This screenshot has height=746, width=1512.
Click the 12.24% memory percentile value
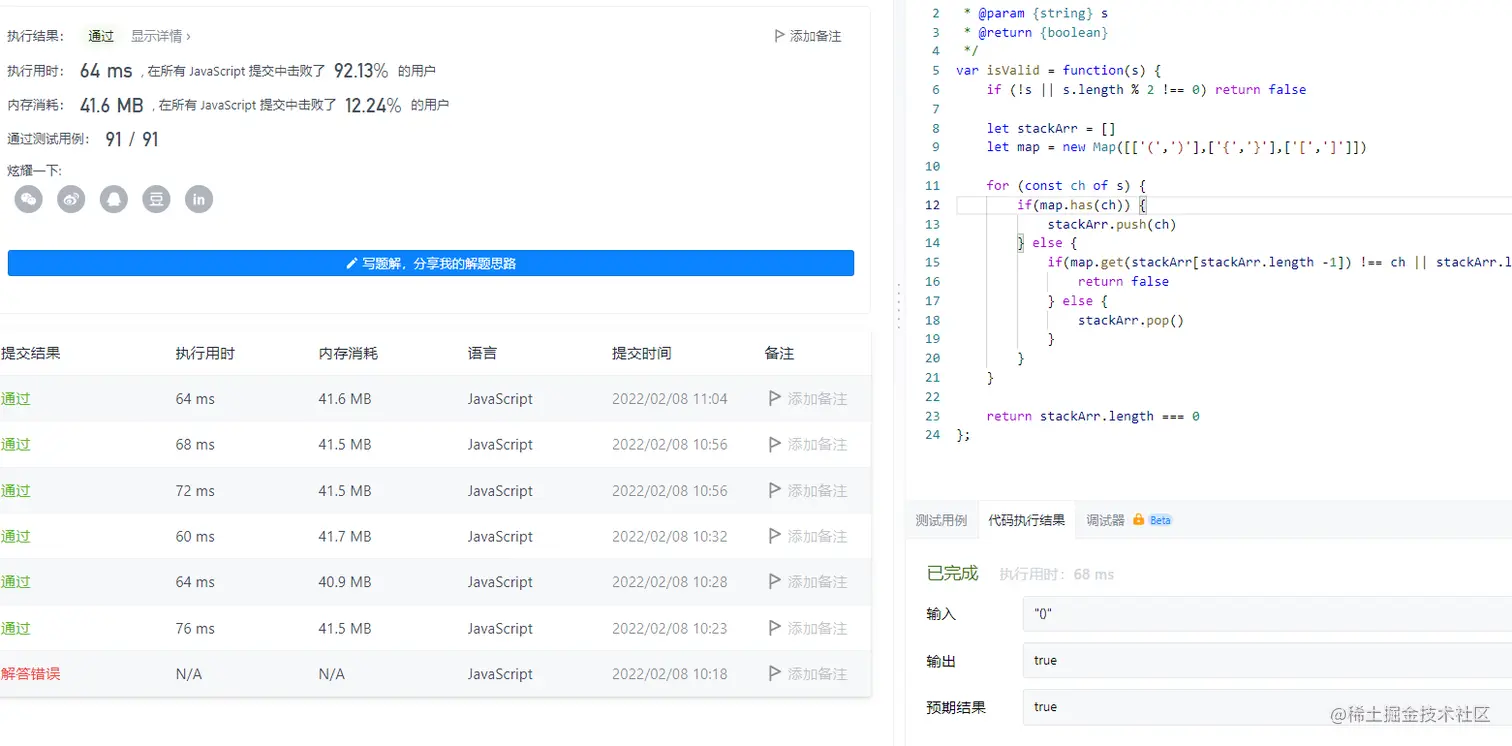(373, 105)
